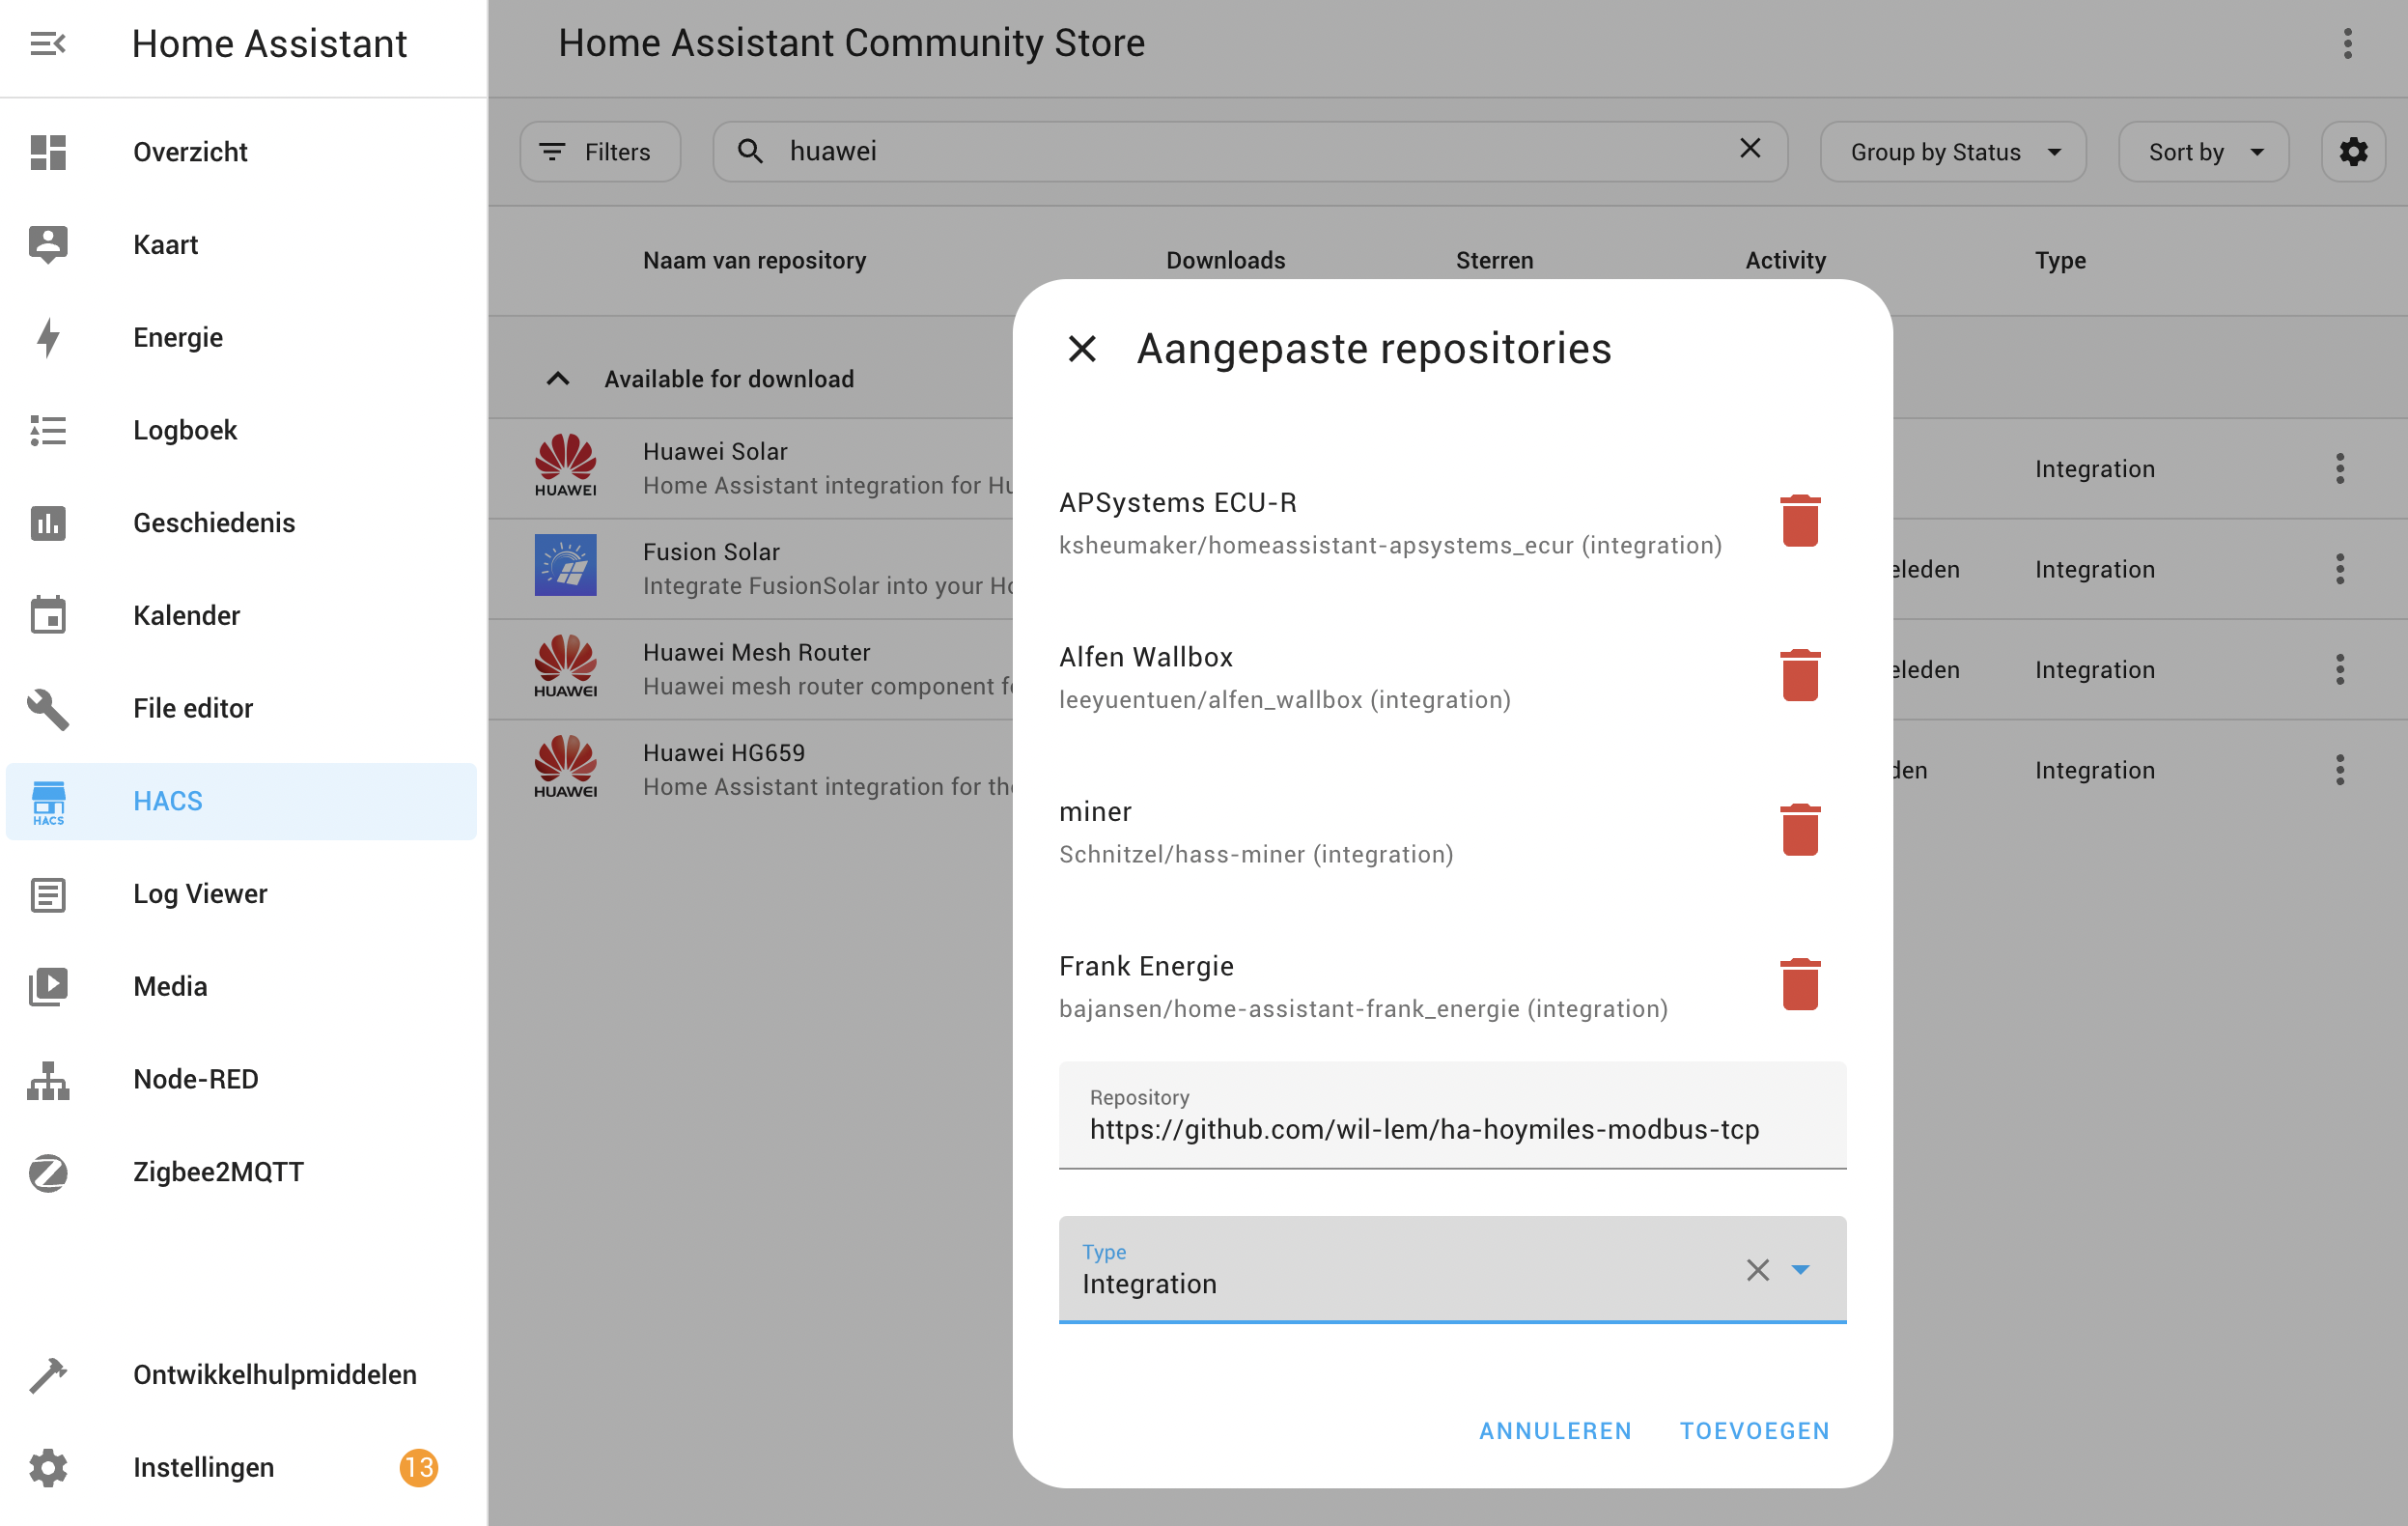This screenshot has width=2408, height=1526.
Task: Open the Type dropdown arrow
Action: click(x=1800, y=1270)
